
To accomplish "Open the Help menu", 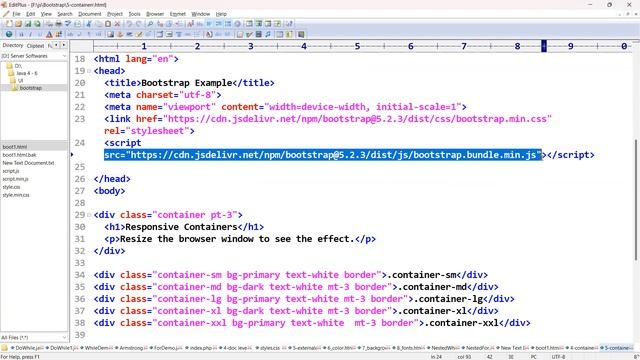I will coord(221,14).
